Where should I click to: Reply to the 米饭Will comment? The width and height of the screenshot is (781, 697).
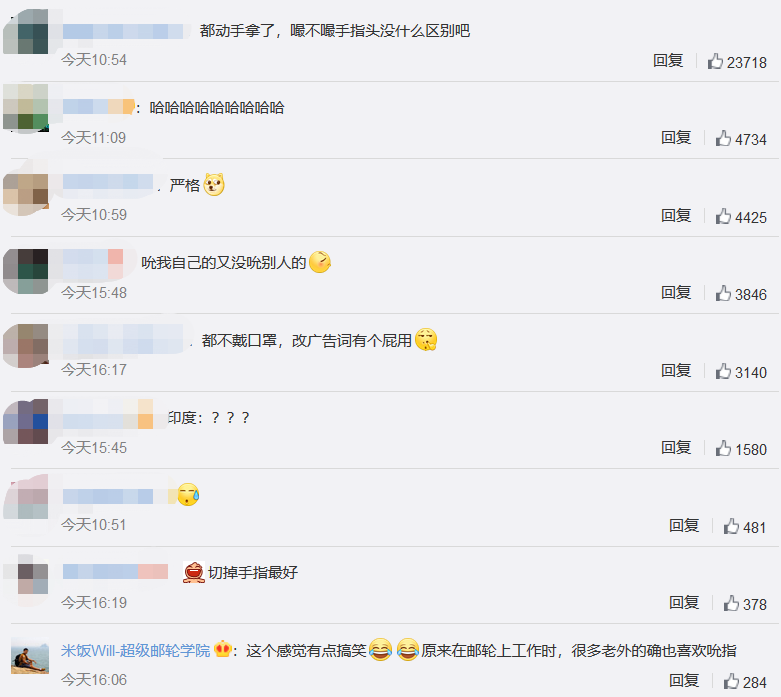point(684,681)
